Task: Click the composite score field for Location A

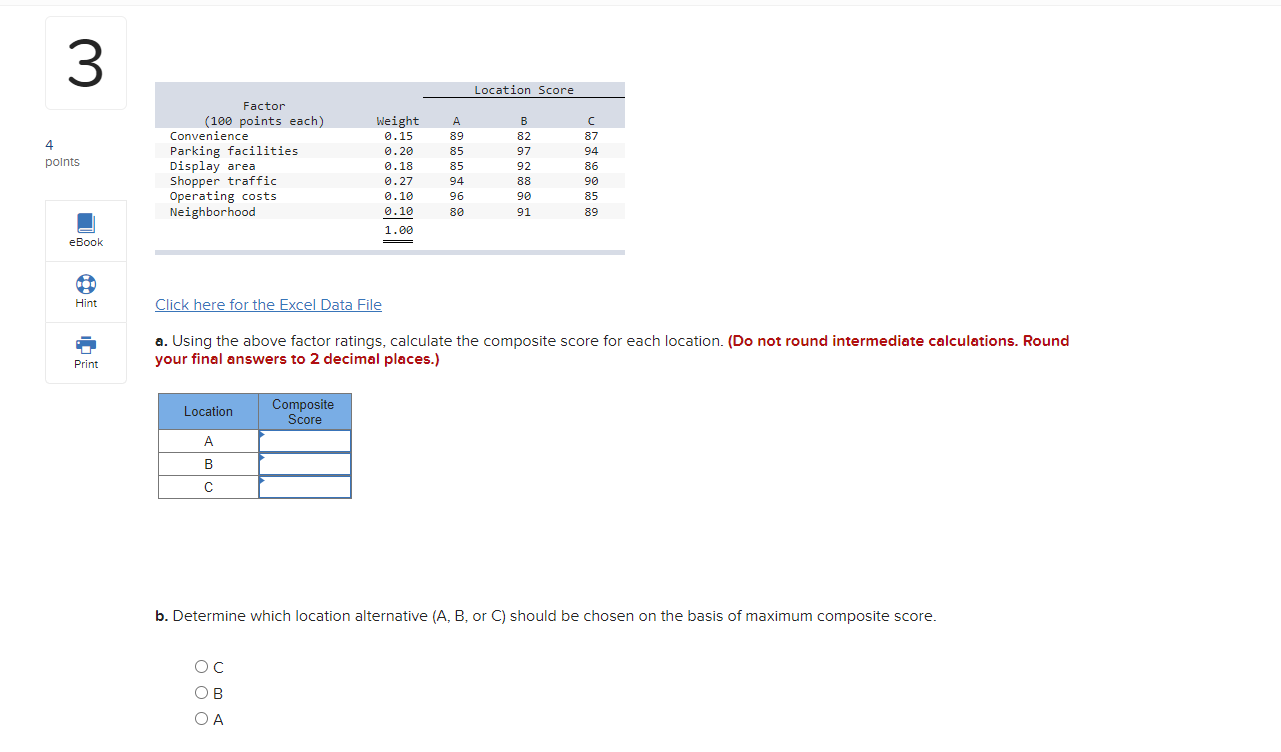Action: (x=305, y=441)
